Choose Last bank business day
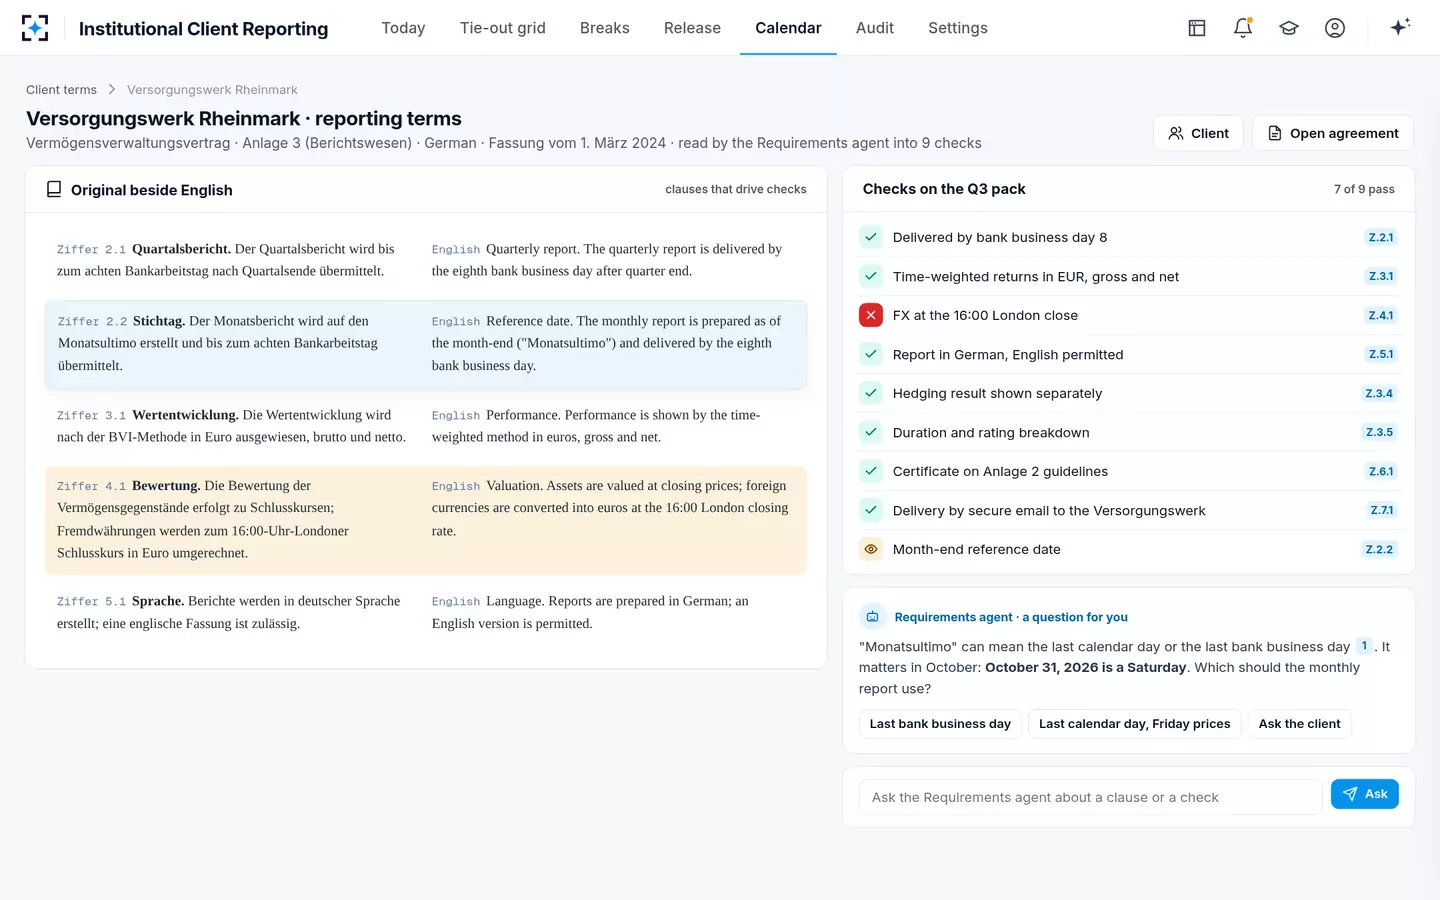 tap(940, 724)
